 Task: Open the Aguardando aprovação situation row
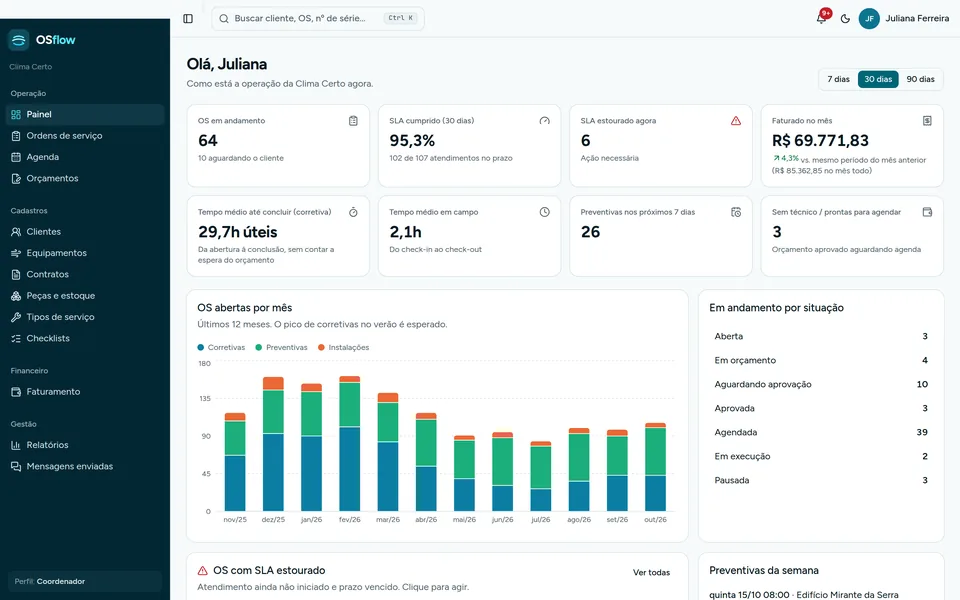(821, 384)
